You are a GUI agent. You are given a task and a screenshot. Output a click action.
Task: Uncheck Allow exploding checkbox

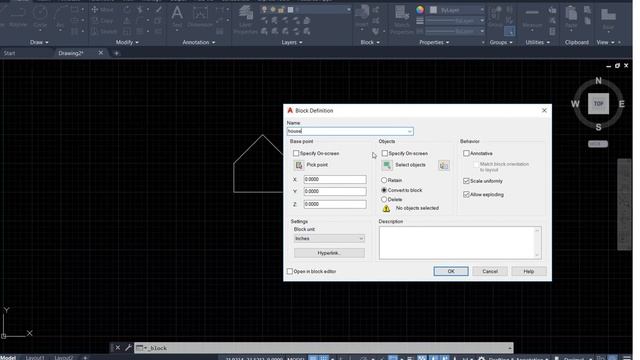point(466,195)
